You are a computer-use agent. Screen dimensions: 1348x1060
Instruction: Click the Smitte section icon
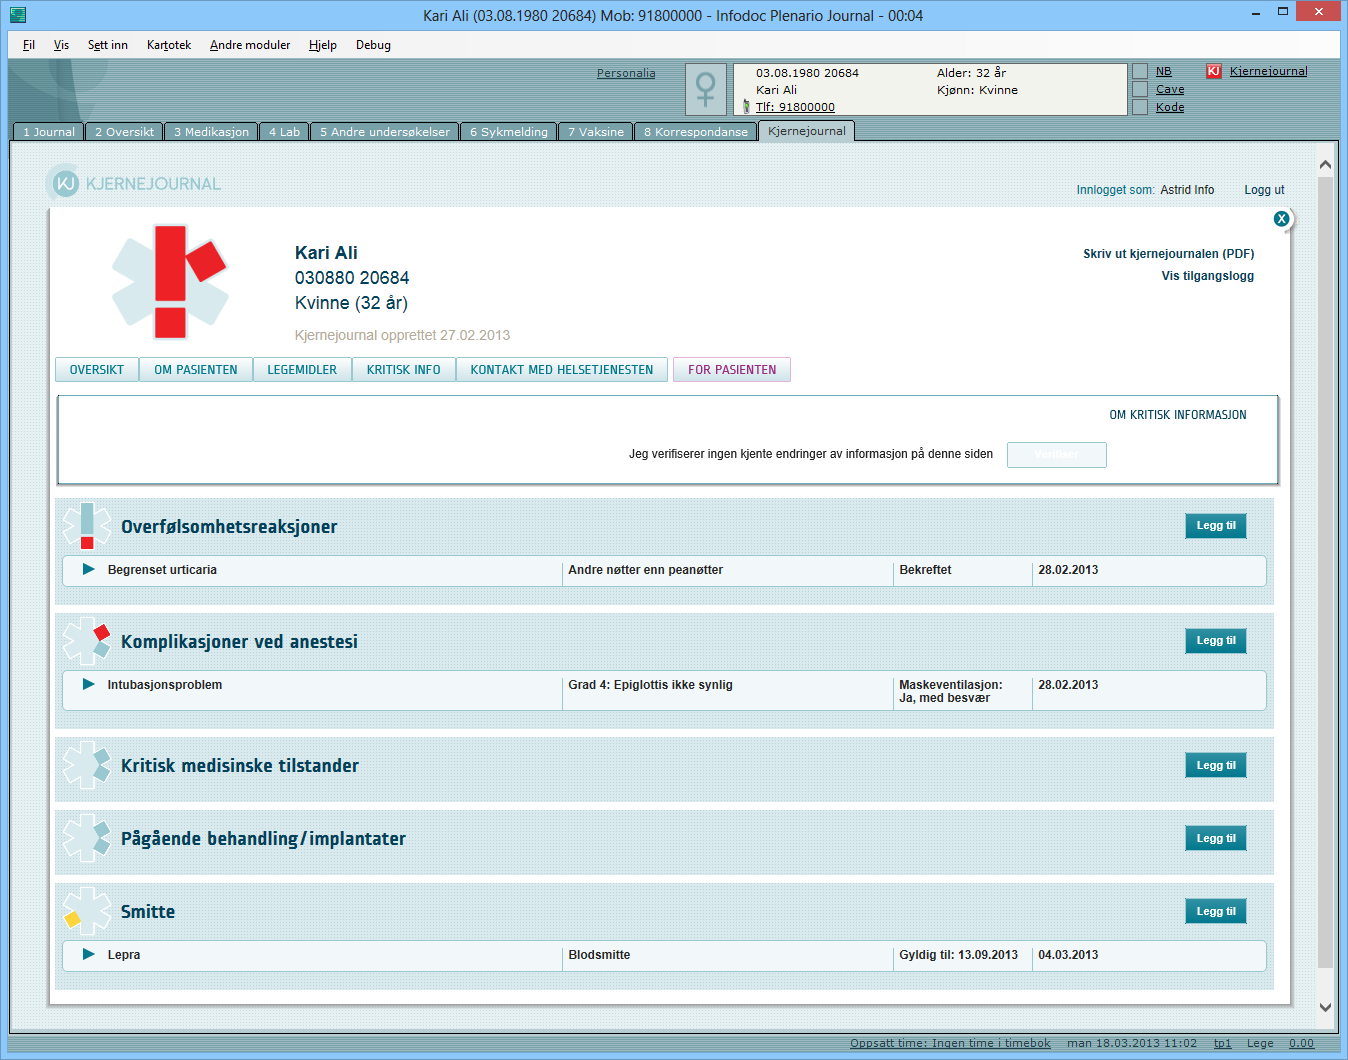[x=87, y=911]
